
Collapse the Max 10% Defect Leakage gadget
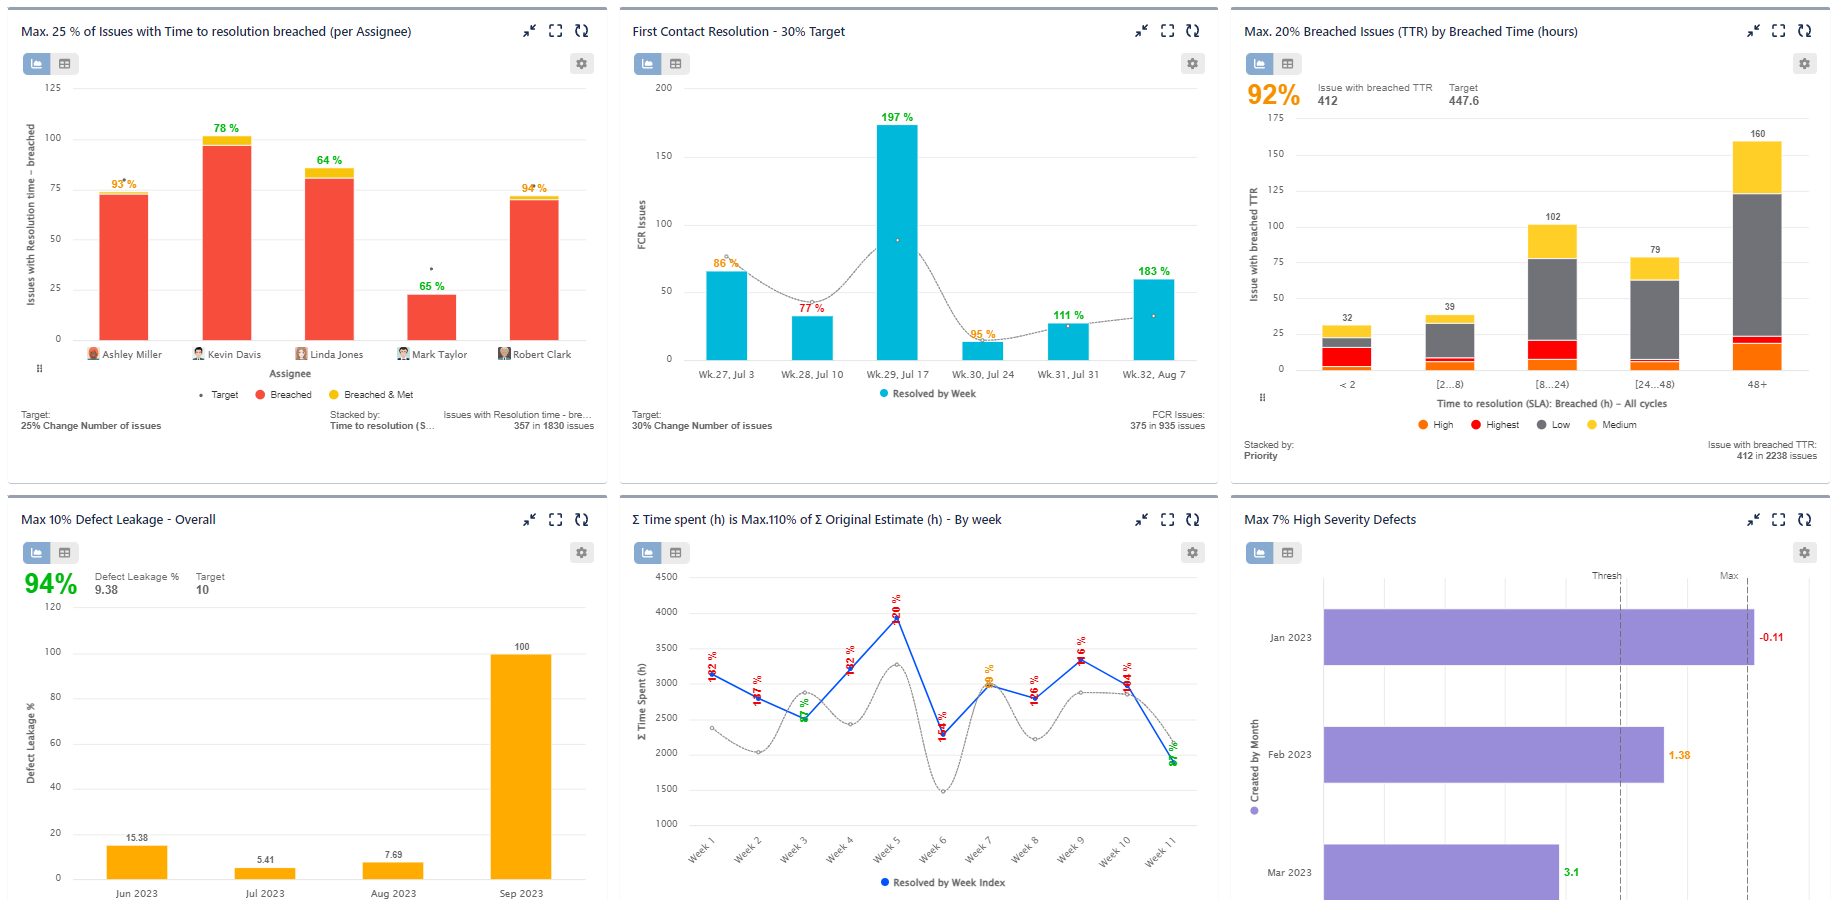tap(529, 520)
